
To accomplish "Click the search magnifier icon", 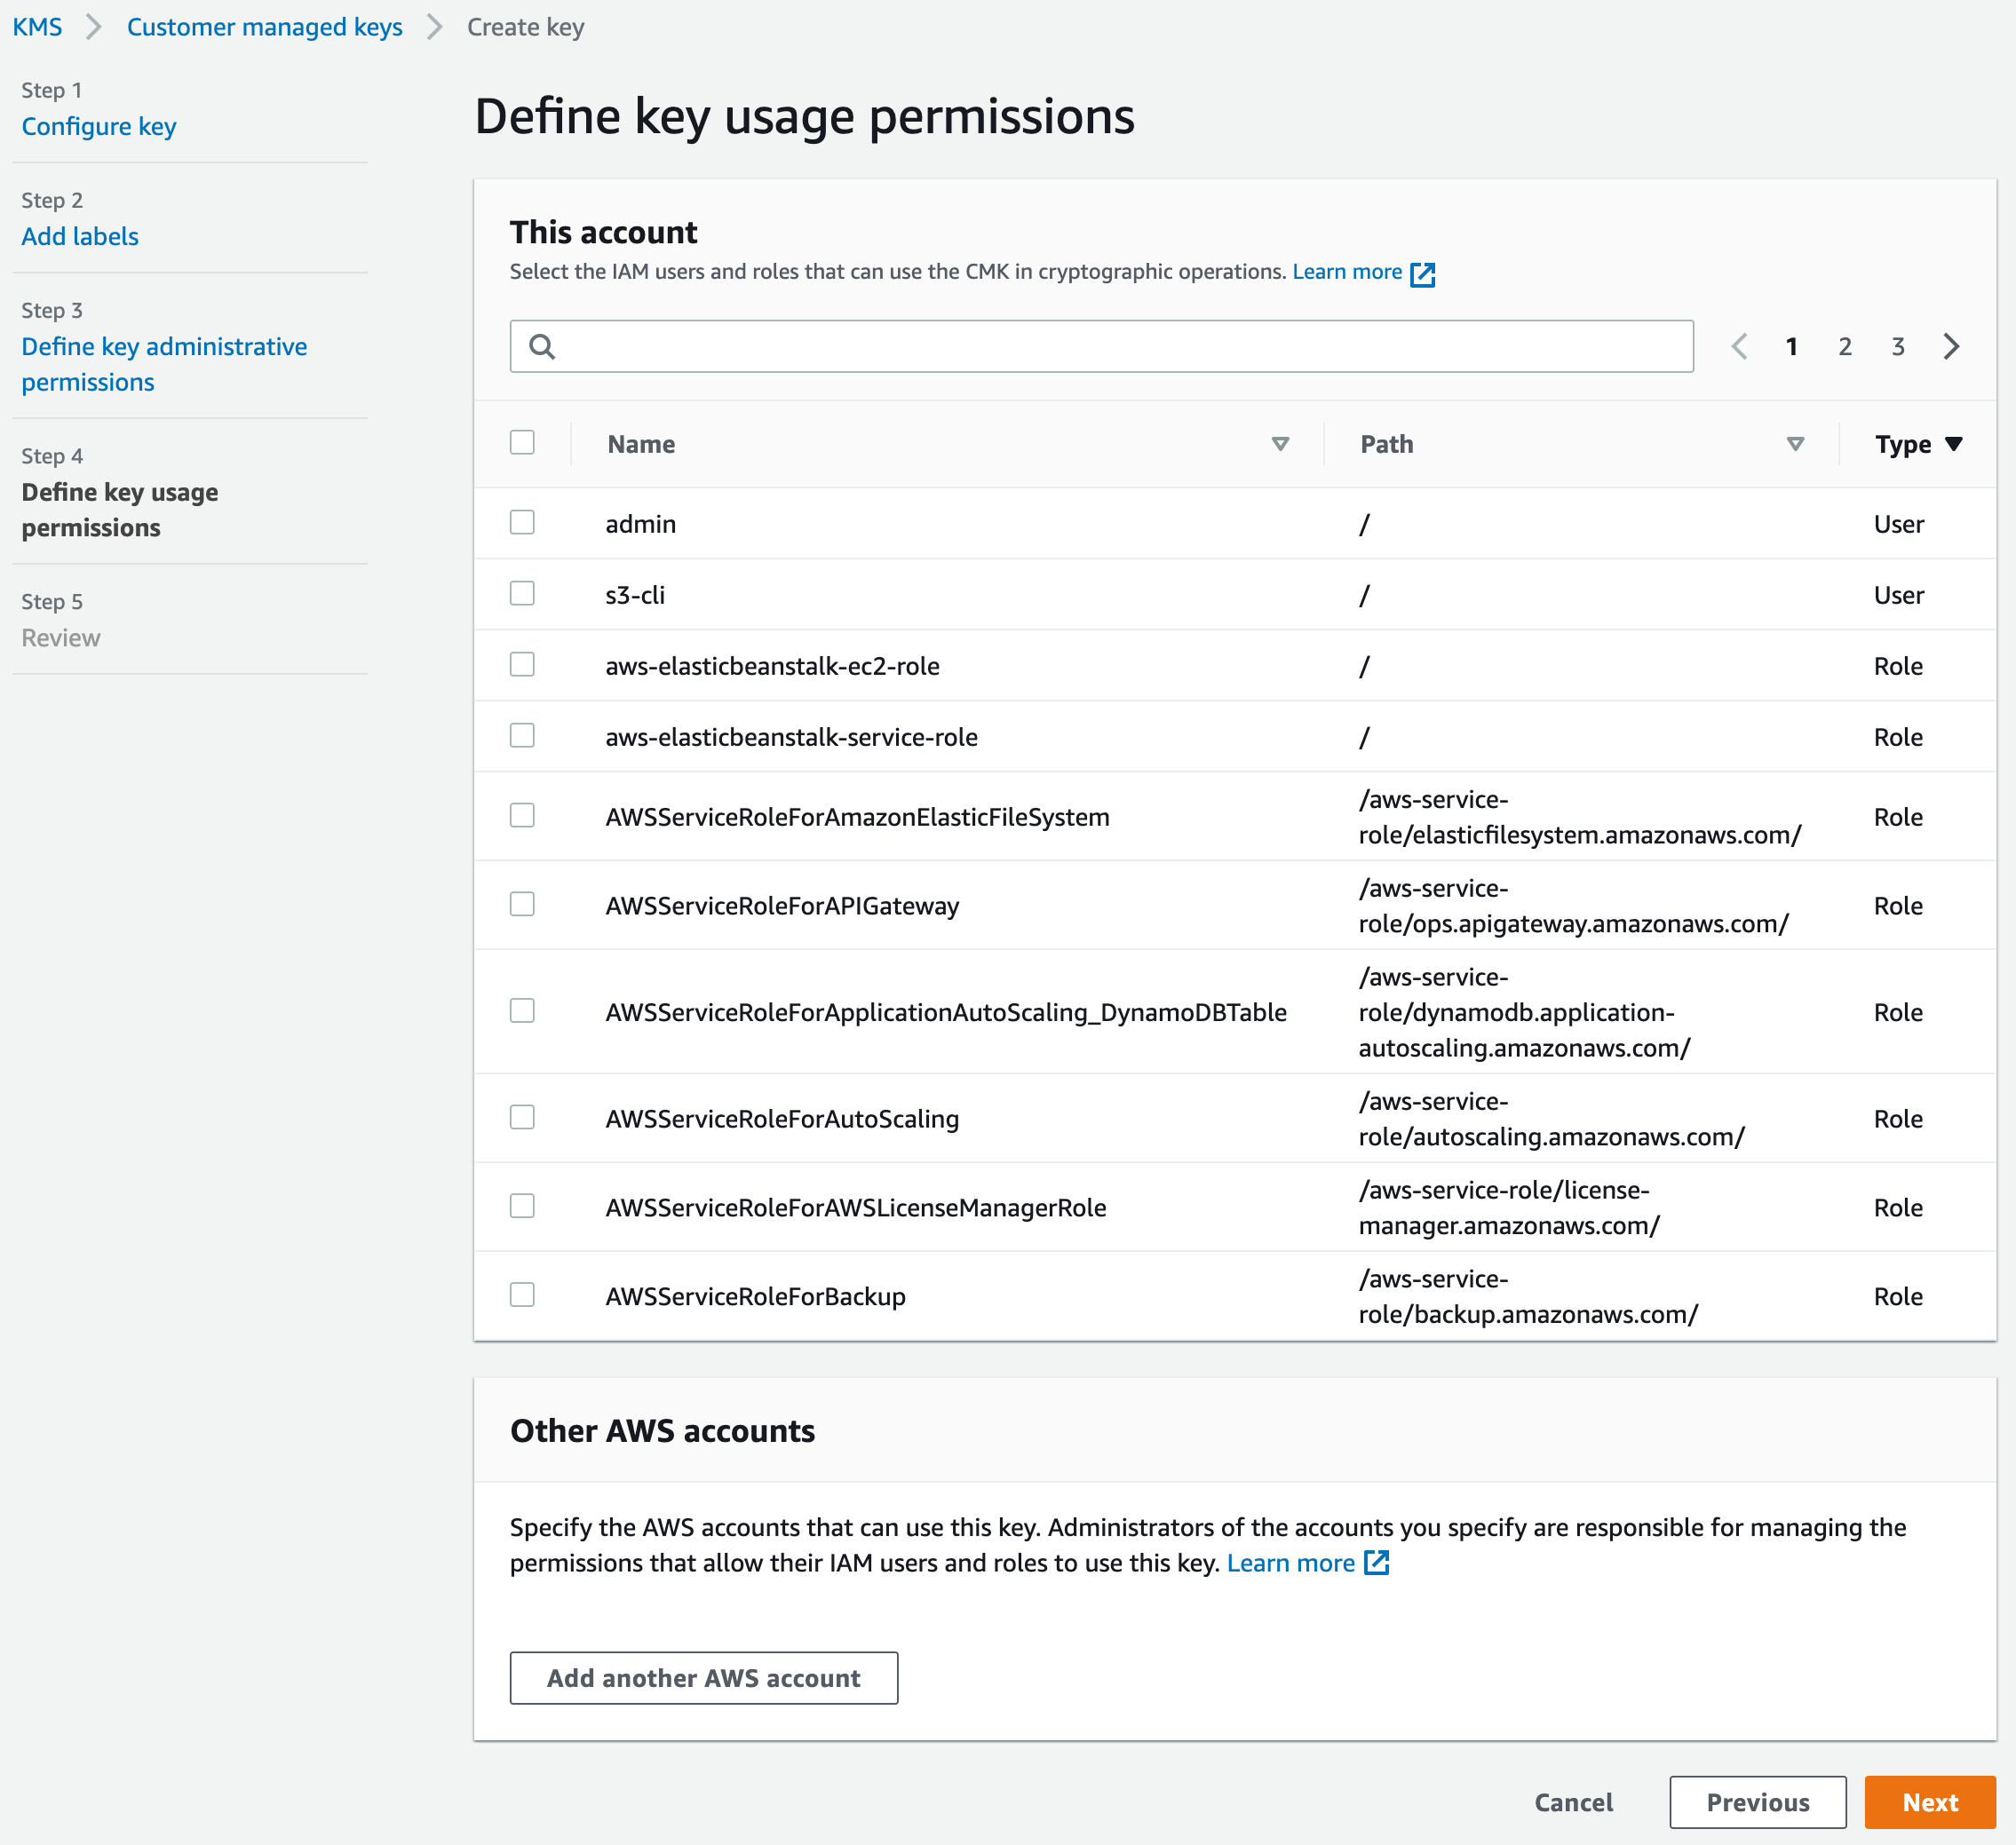I will coord(543,347).
